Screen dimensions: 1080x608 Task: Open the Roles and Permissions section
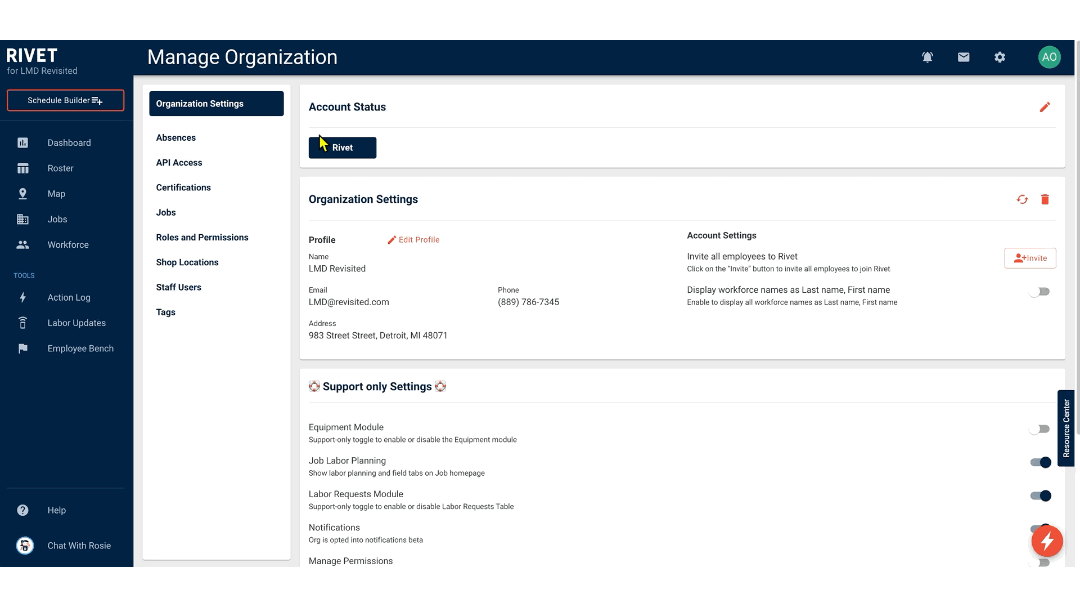click(x=204, y=237)
